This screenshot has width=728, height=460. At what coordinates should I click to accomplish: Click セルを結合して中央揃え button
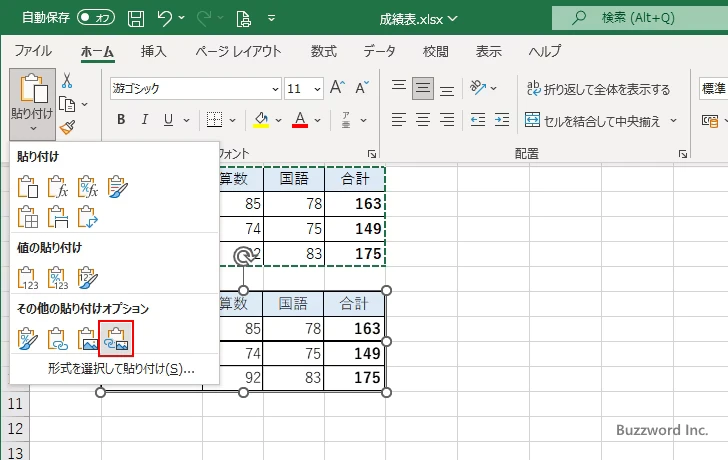[592, 121]
